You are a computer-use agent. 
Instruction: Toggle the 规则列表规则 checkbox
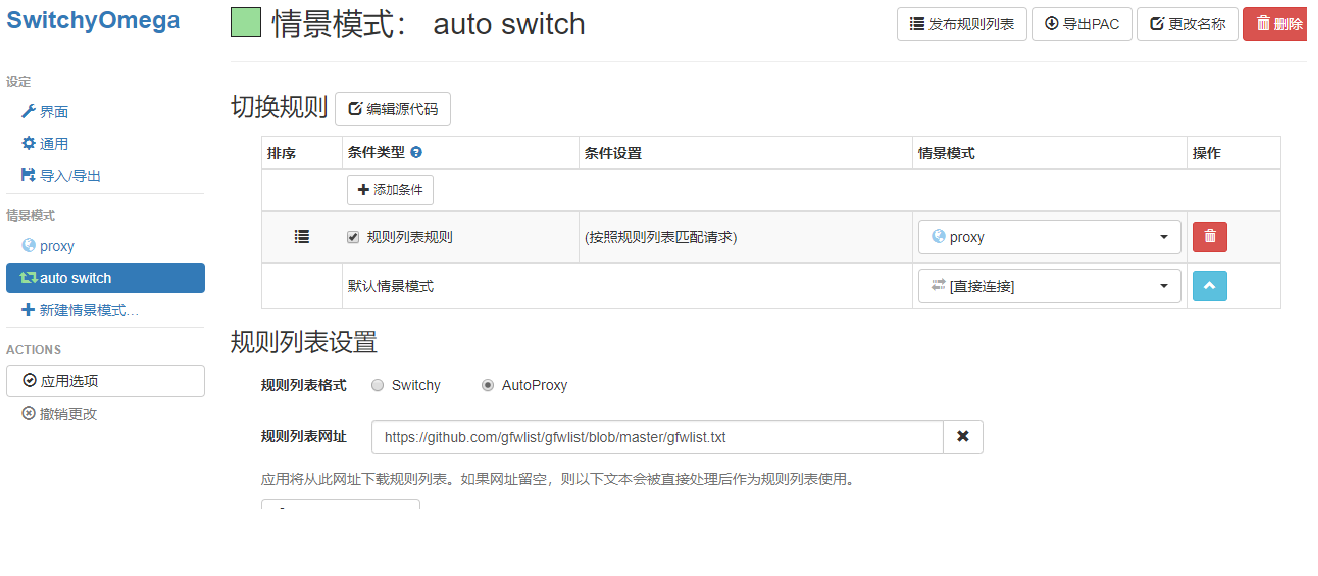tap(353, 238)
